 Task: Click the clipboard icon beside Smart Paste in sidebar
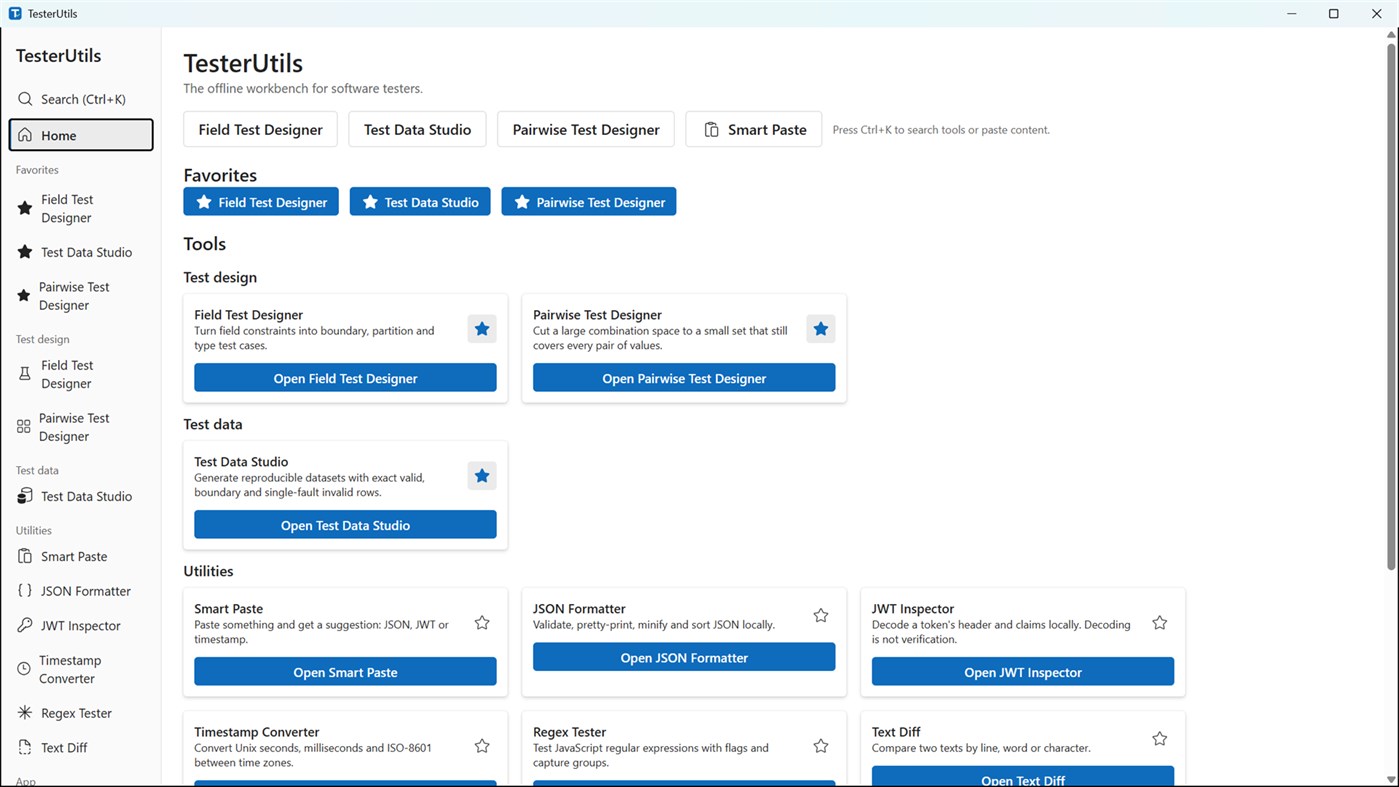coord(25,556)
